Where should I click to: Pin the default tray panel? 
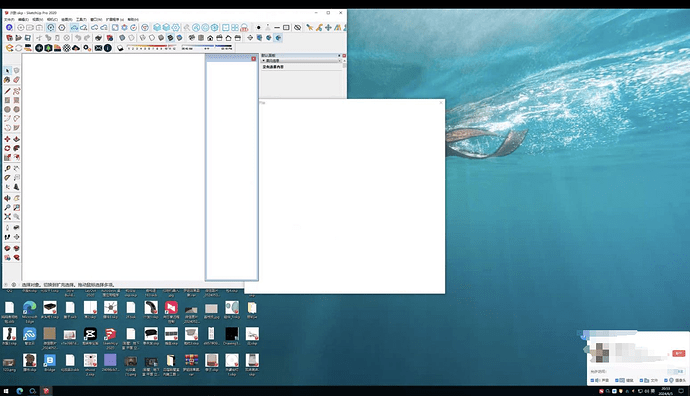(339, 55)
